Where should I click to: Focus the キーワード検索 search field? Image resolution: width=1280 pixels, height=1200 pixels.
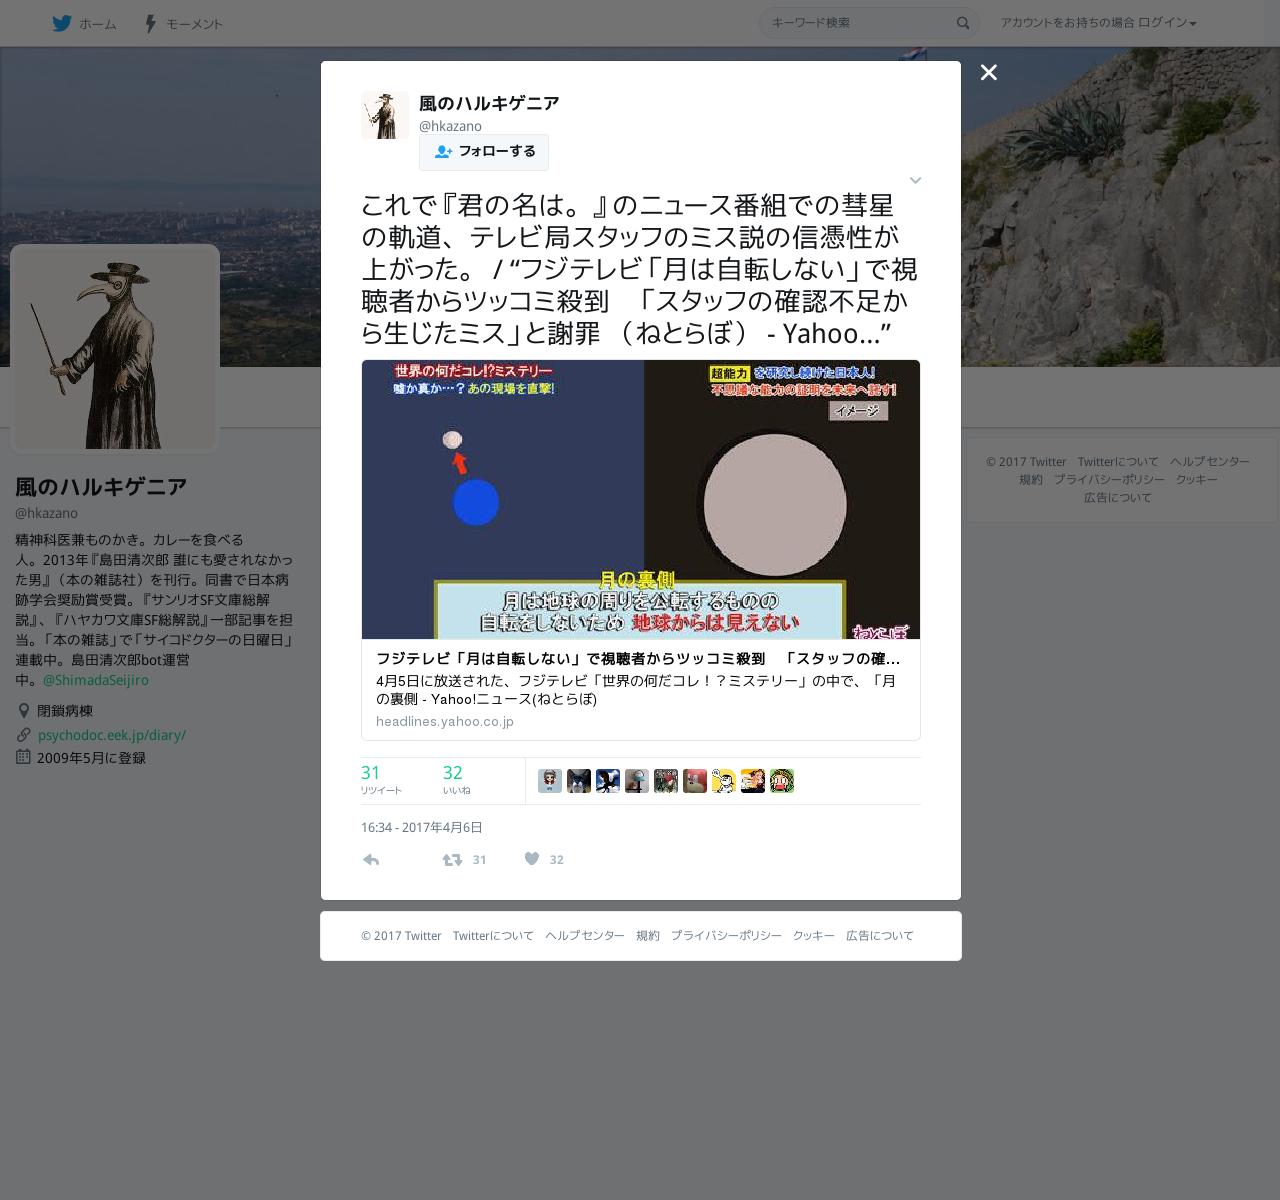pyautogui.click(x=860, y=23)
